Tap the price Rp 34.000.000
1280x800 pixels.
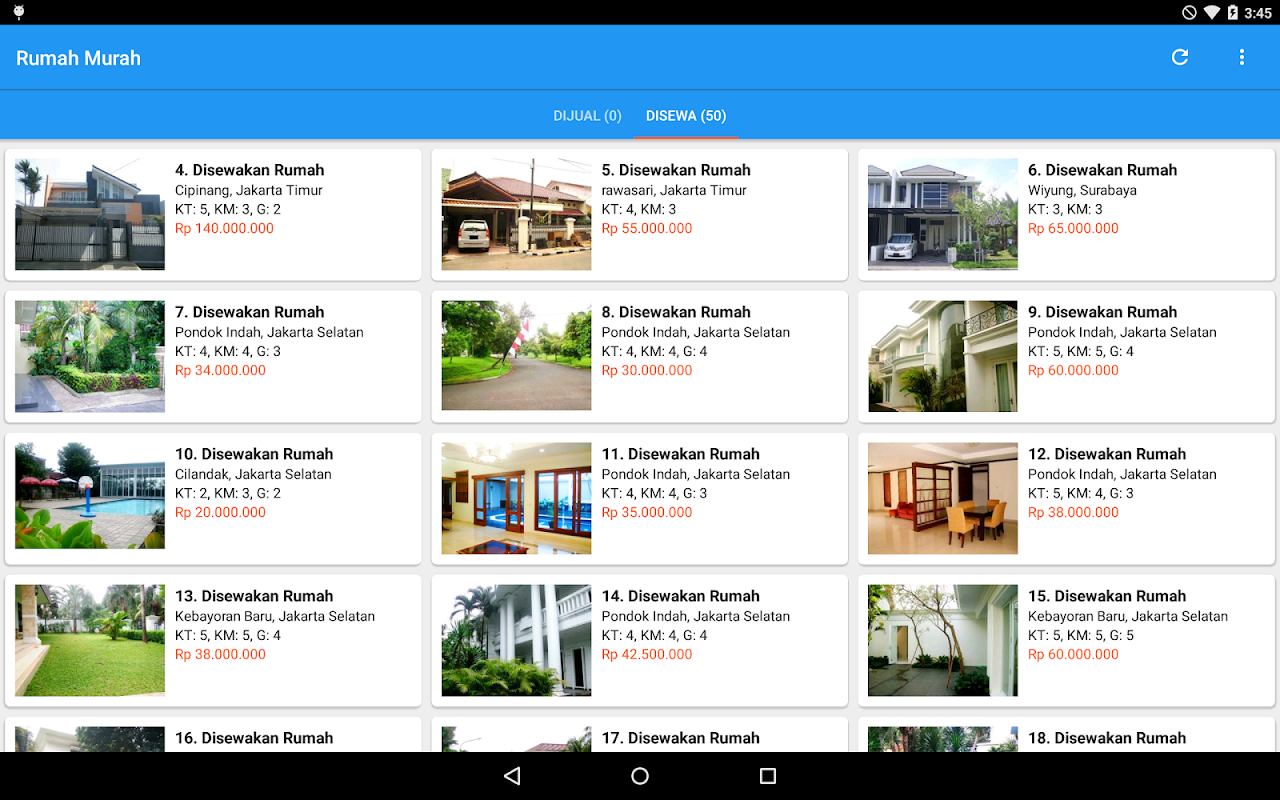click(221, 370)
